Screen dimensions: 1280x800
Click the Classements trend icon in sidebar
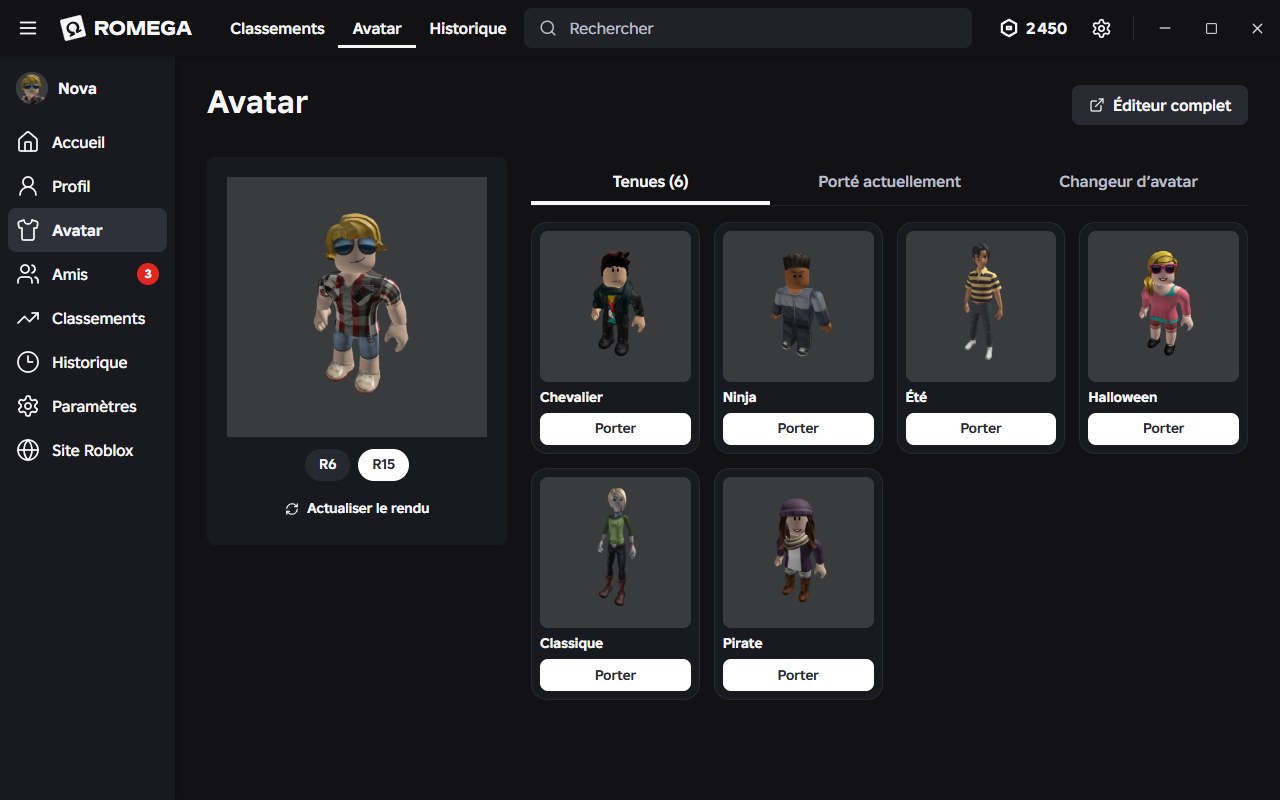click(x=28, y=318)
